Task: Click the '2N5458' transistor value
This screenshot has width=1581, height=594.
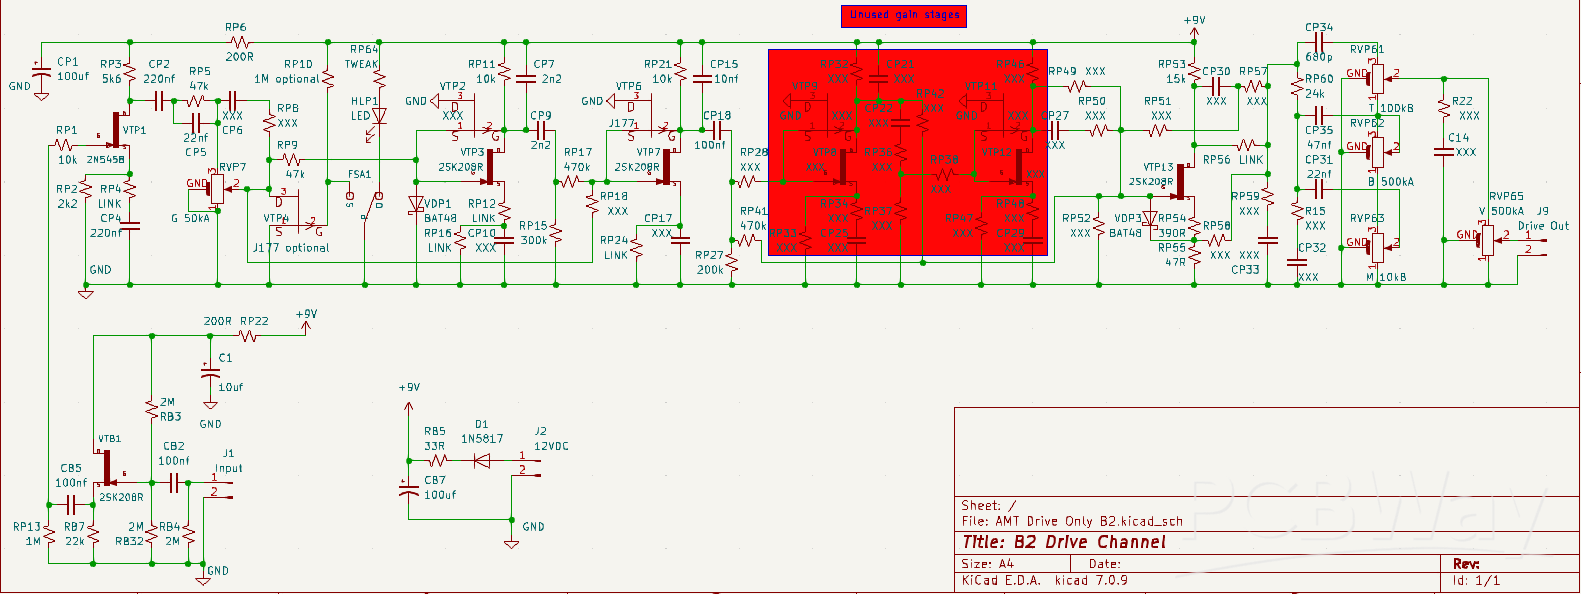Action: [106, 160]
